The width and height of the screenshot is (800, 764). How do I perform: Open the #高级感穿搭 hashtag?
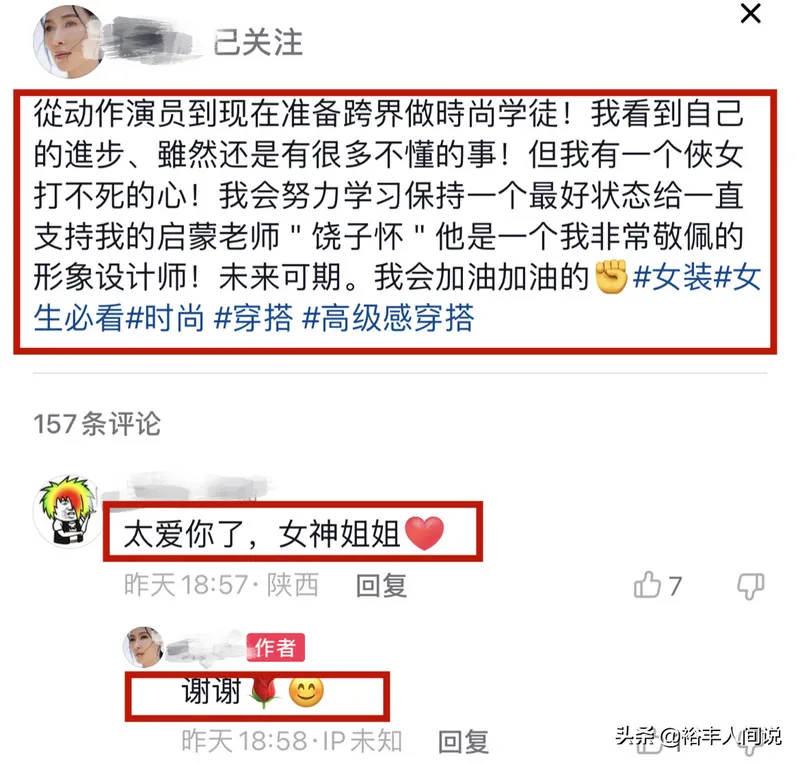pyautogui.click(x=388, y=318)
